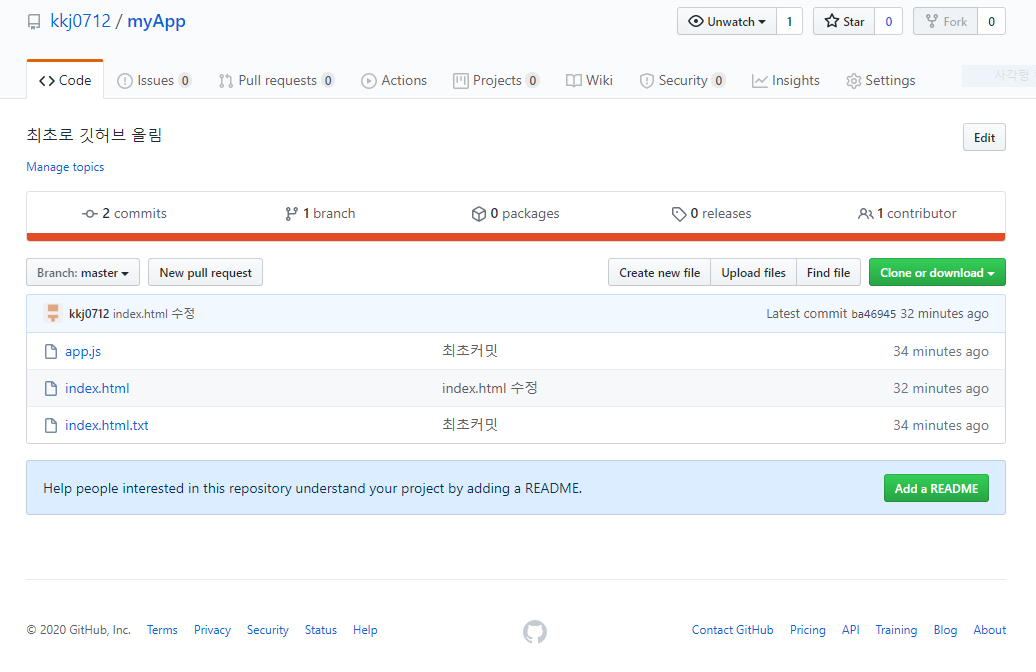Viewport: 1036px width, 672px height.
Task: Click New pull request button
Action: click(205, 272)
